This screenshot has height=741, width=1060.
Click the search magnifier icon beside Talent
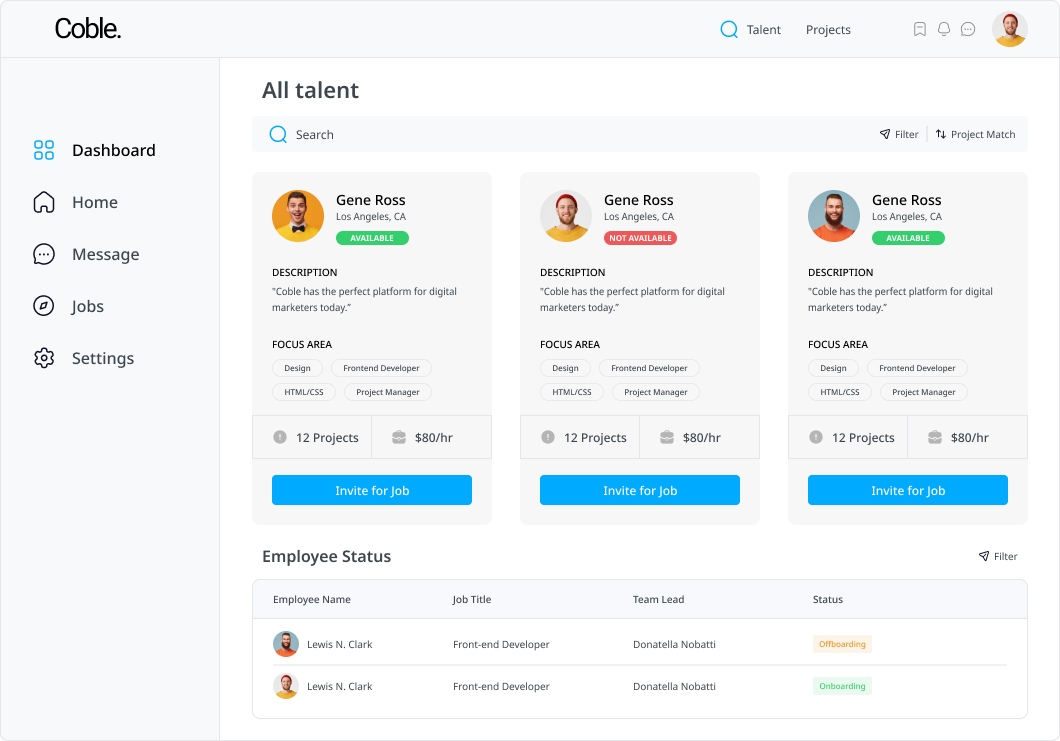pos(729,30)
